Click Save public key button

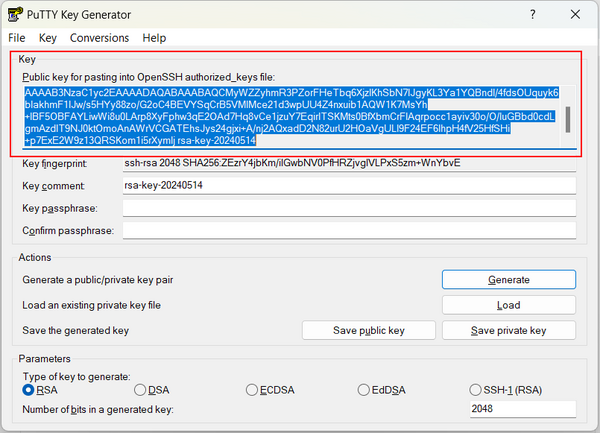pos(368,330)
